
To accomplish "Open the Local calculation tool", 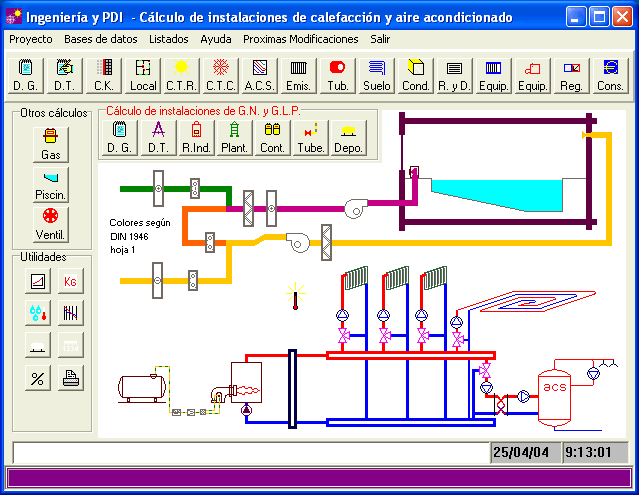I will (x=144, y=76).
